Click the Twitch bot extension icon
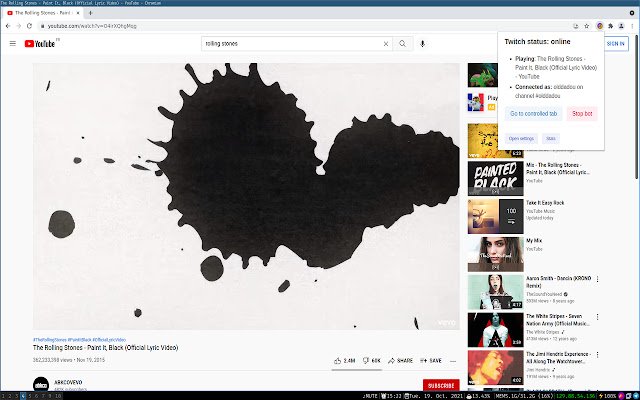The image size is (640, 400). [x=600, y=26]
